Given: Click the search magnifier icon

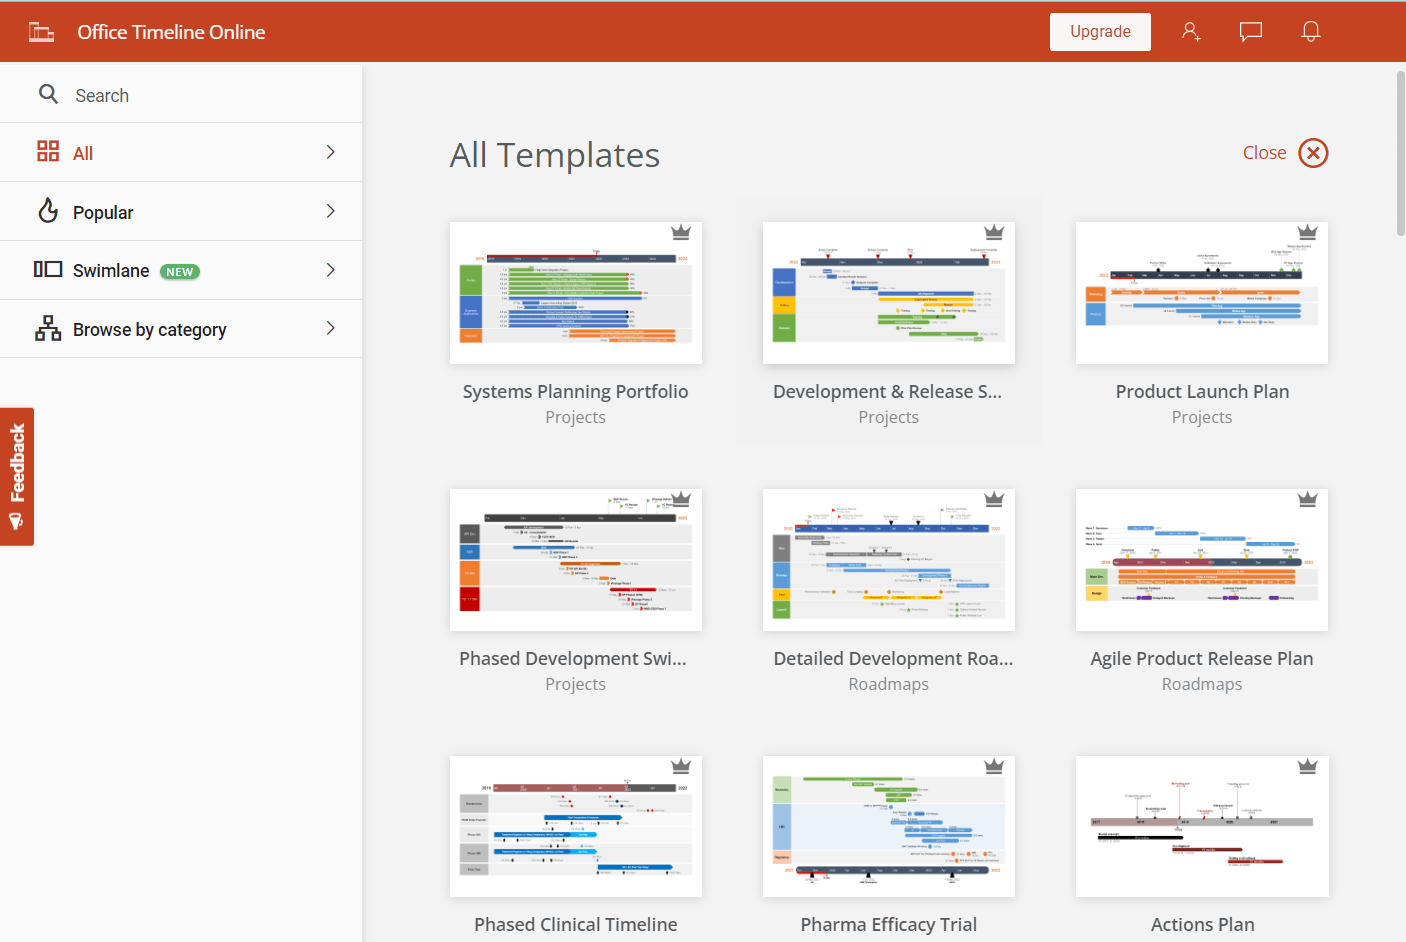Looking at the screenshot, I should [48, 94].
